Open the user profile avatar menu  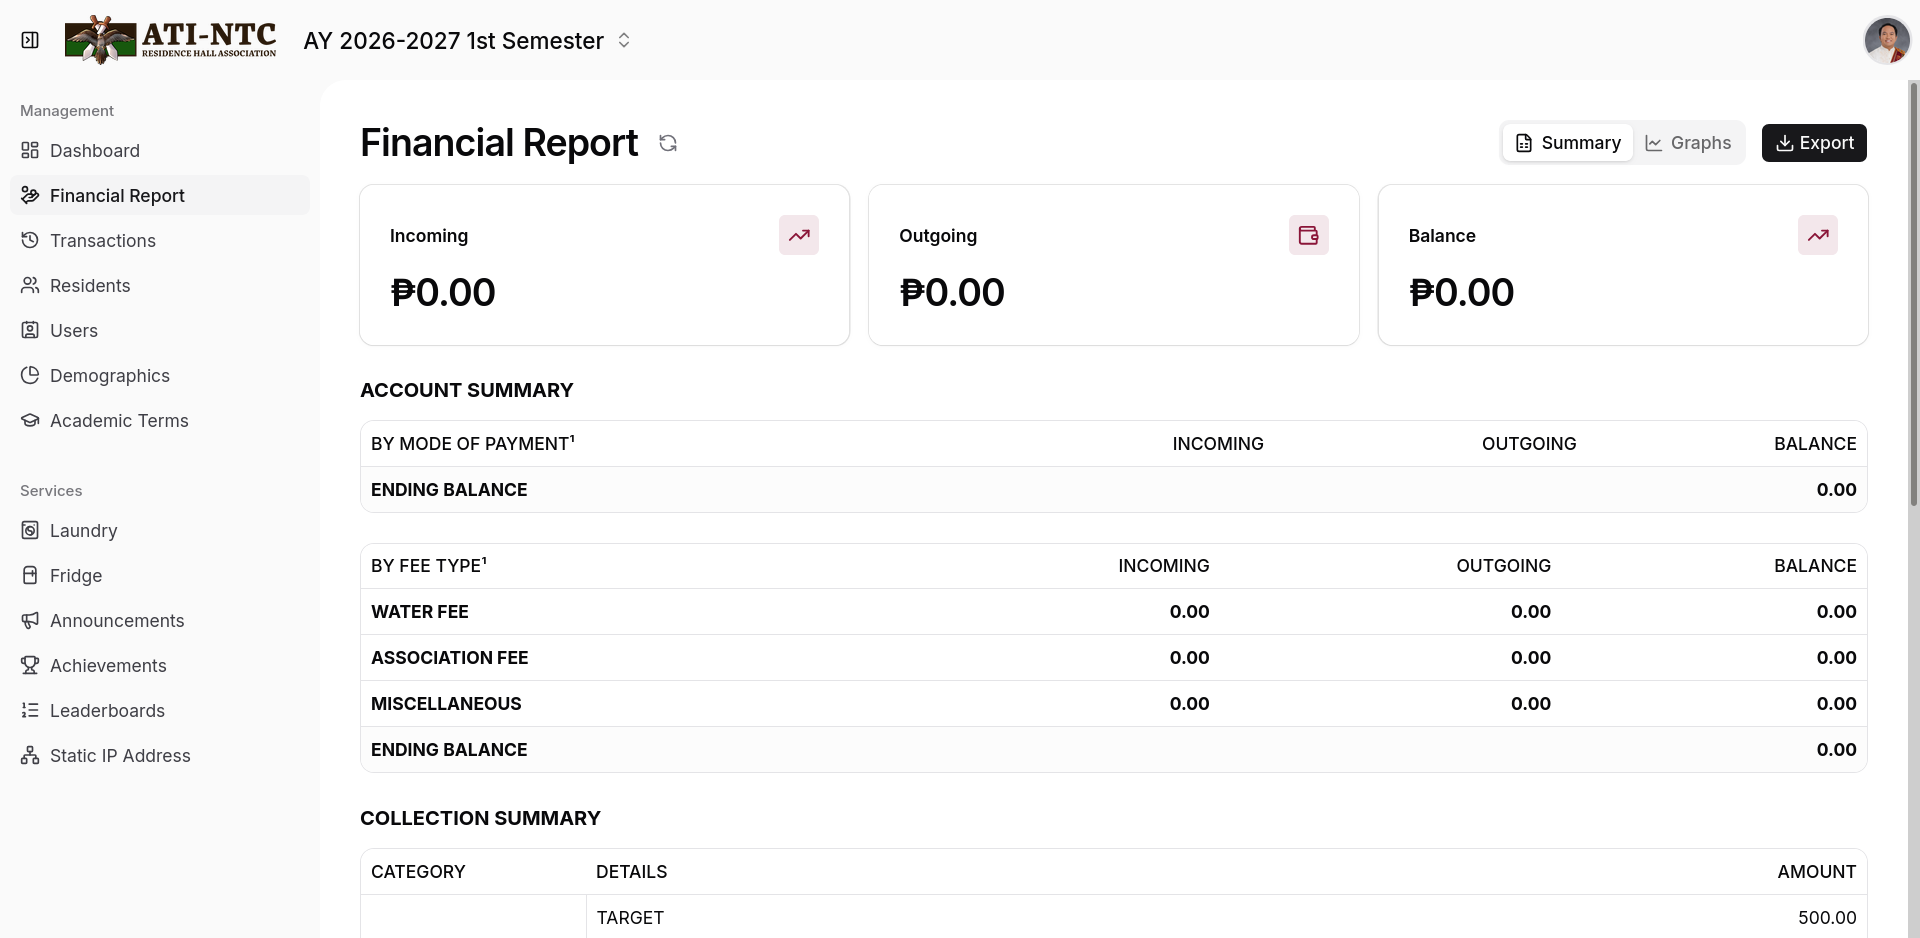pos(1887,41)
